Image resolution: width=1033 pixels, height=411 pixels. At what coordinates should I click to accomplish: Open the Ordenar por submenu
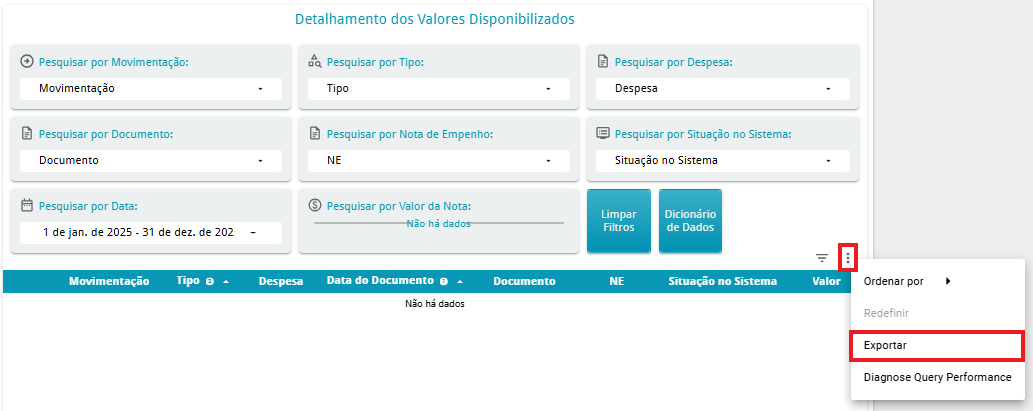937,281
